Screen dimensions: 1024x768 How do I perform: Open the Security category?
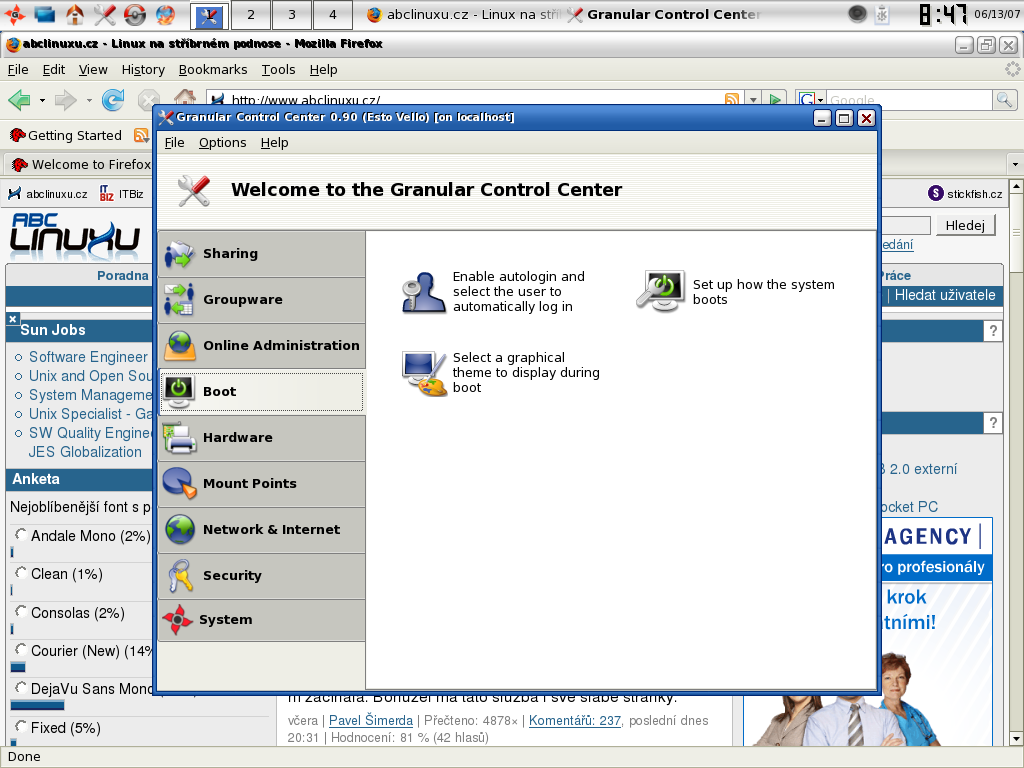coord(261,576)
